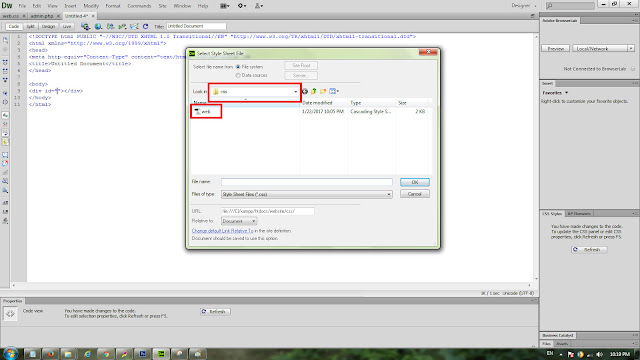Select the File system radio button

pos(238,67)
